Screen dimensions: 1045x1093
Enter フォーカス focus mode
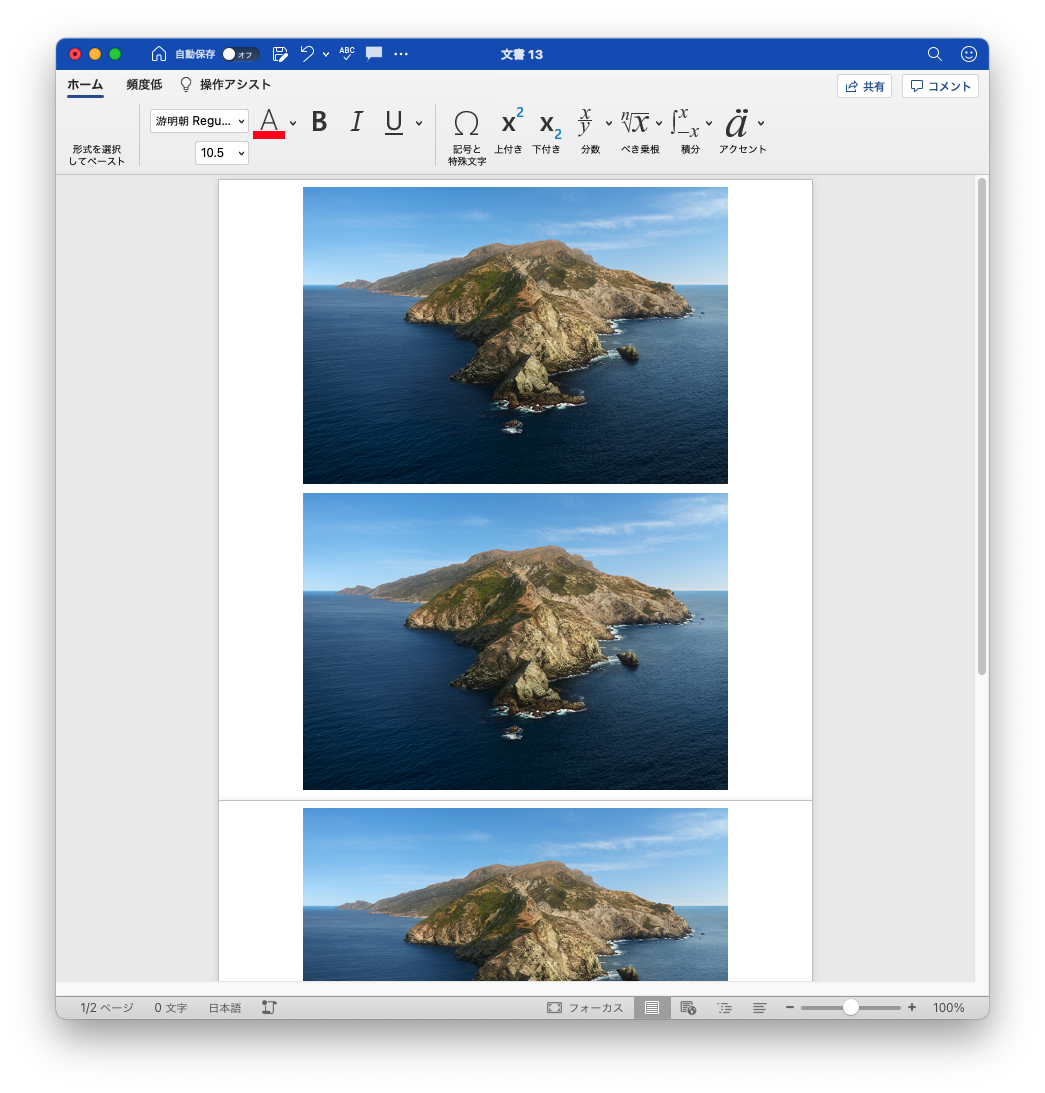(585, 1008)
